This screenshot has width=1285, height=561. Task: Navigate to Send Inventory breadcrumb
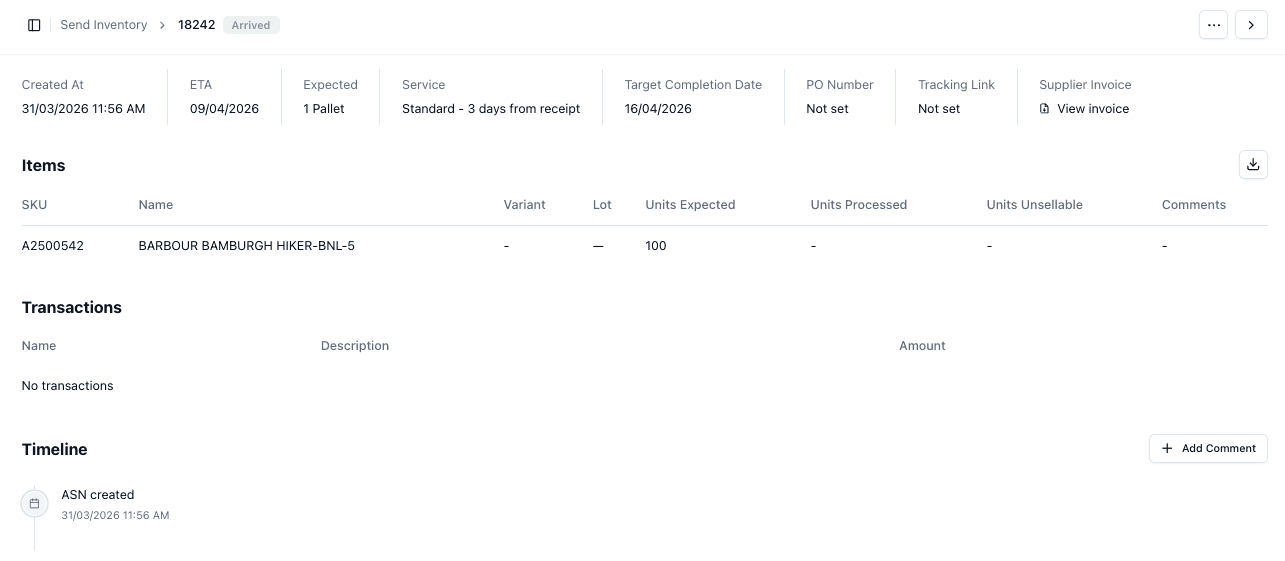pos(103,25)
